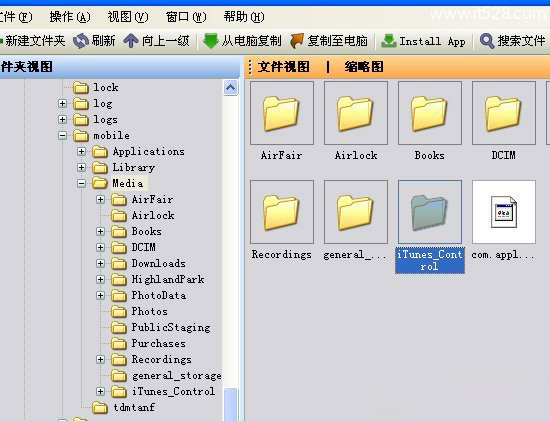Open the 窗口(W) menu
The image size is (550, 421).
click(x=186, y=17)
